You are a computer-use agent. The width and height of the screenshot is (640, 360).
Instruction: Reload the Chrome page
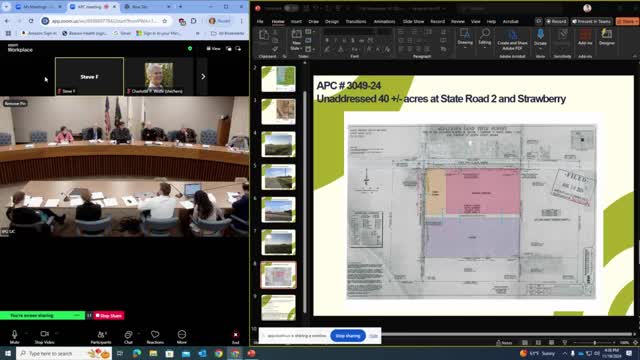[31, 21]
